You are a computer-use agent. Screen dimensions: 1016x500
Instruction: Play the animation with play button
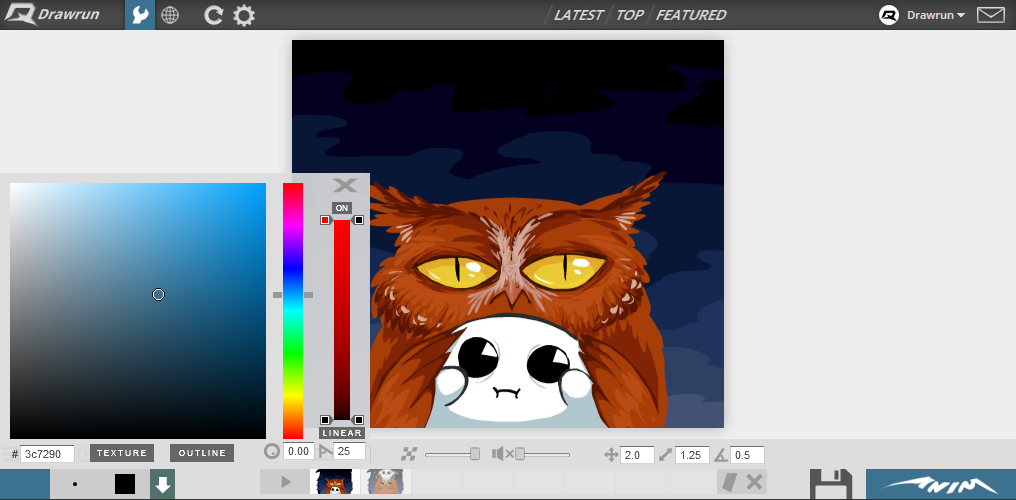click(x=285, y=482)
